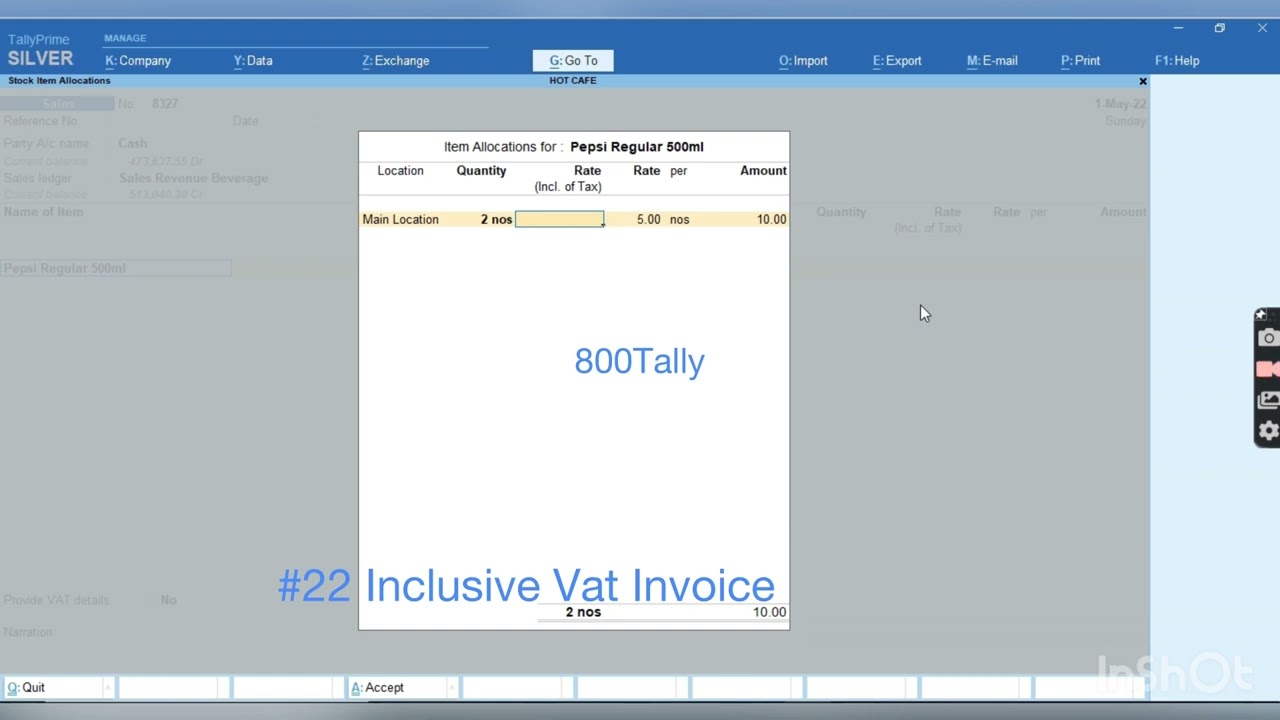This screenshot has width=1280, height=720.
Task: Click the total amount 10.00 at the bottom
Action: click(769, 612)
